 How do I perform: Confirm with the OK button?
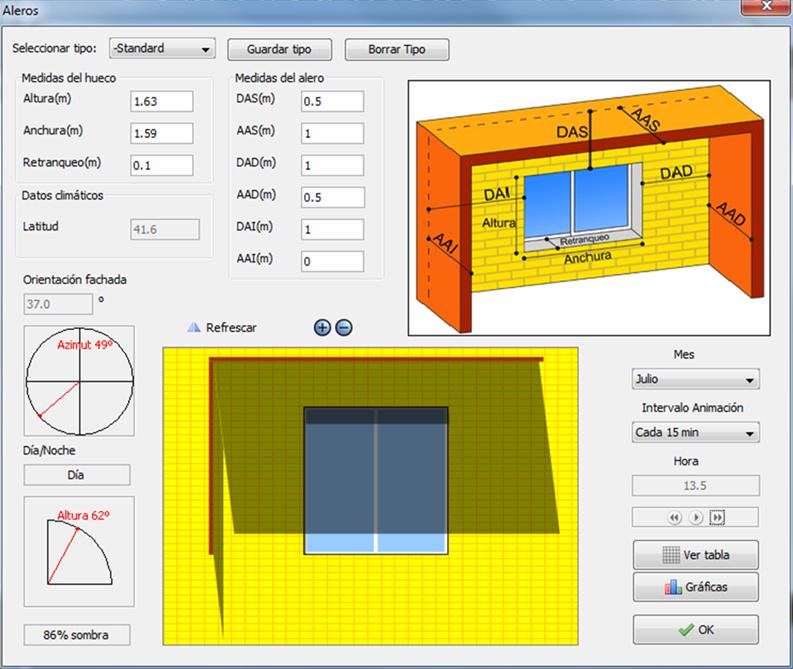click(695, 630)
